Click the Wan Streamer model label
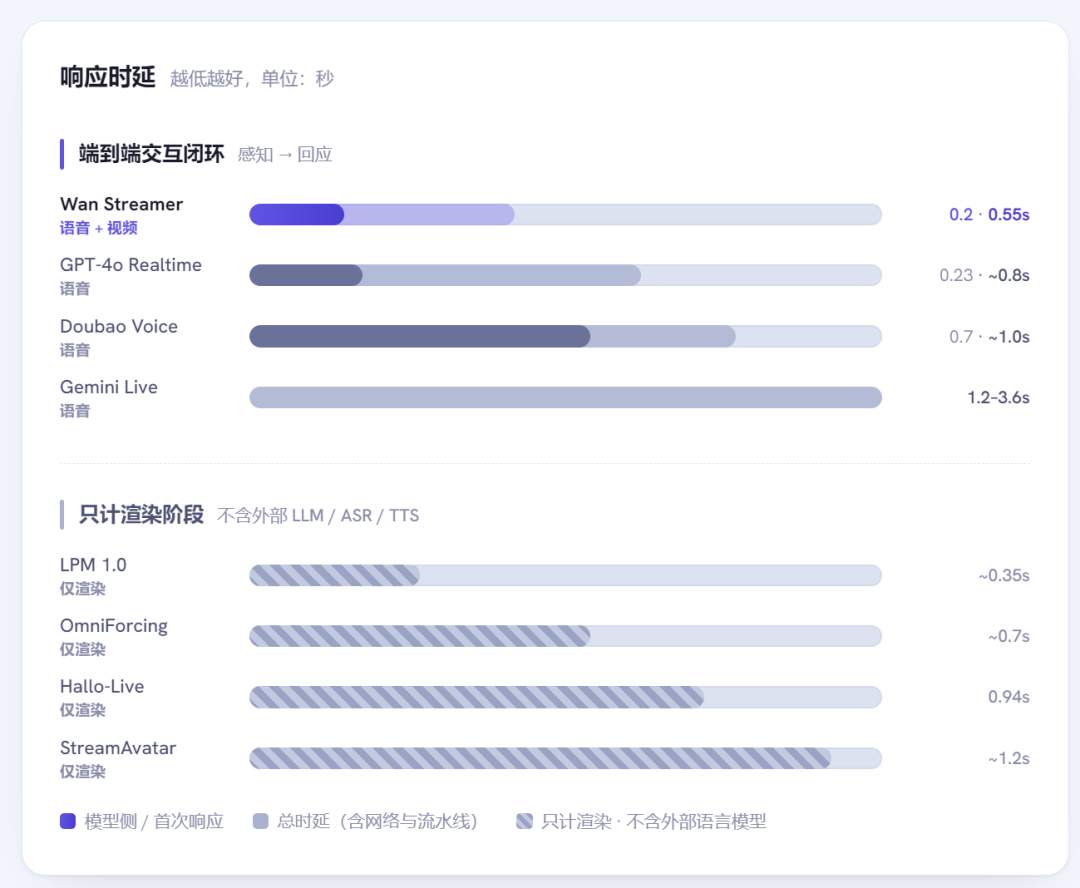Viewport: 1080px width, 888px height. (x=121, y=205)
